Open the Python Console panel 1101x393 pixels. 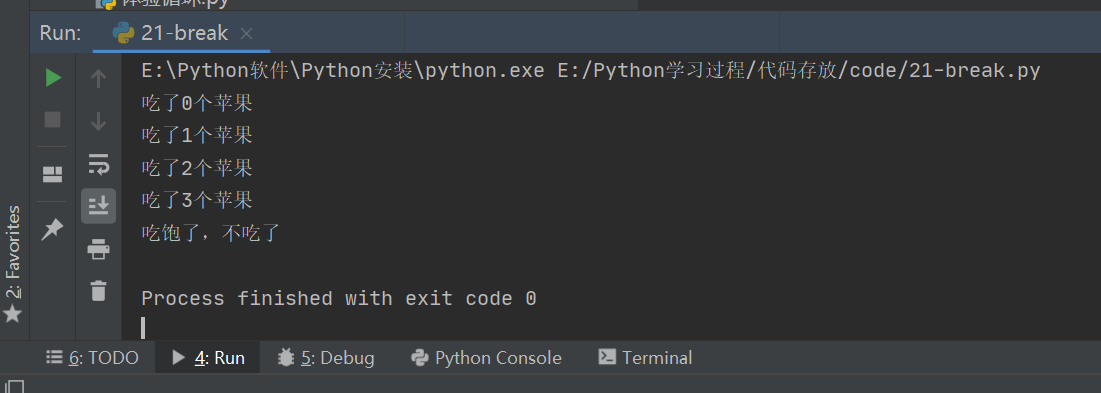coord(486,358)
